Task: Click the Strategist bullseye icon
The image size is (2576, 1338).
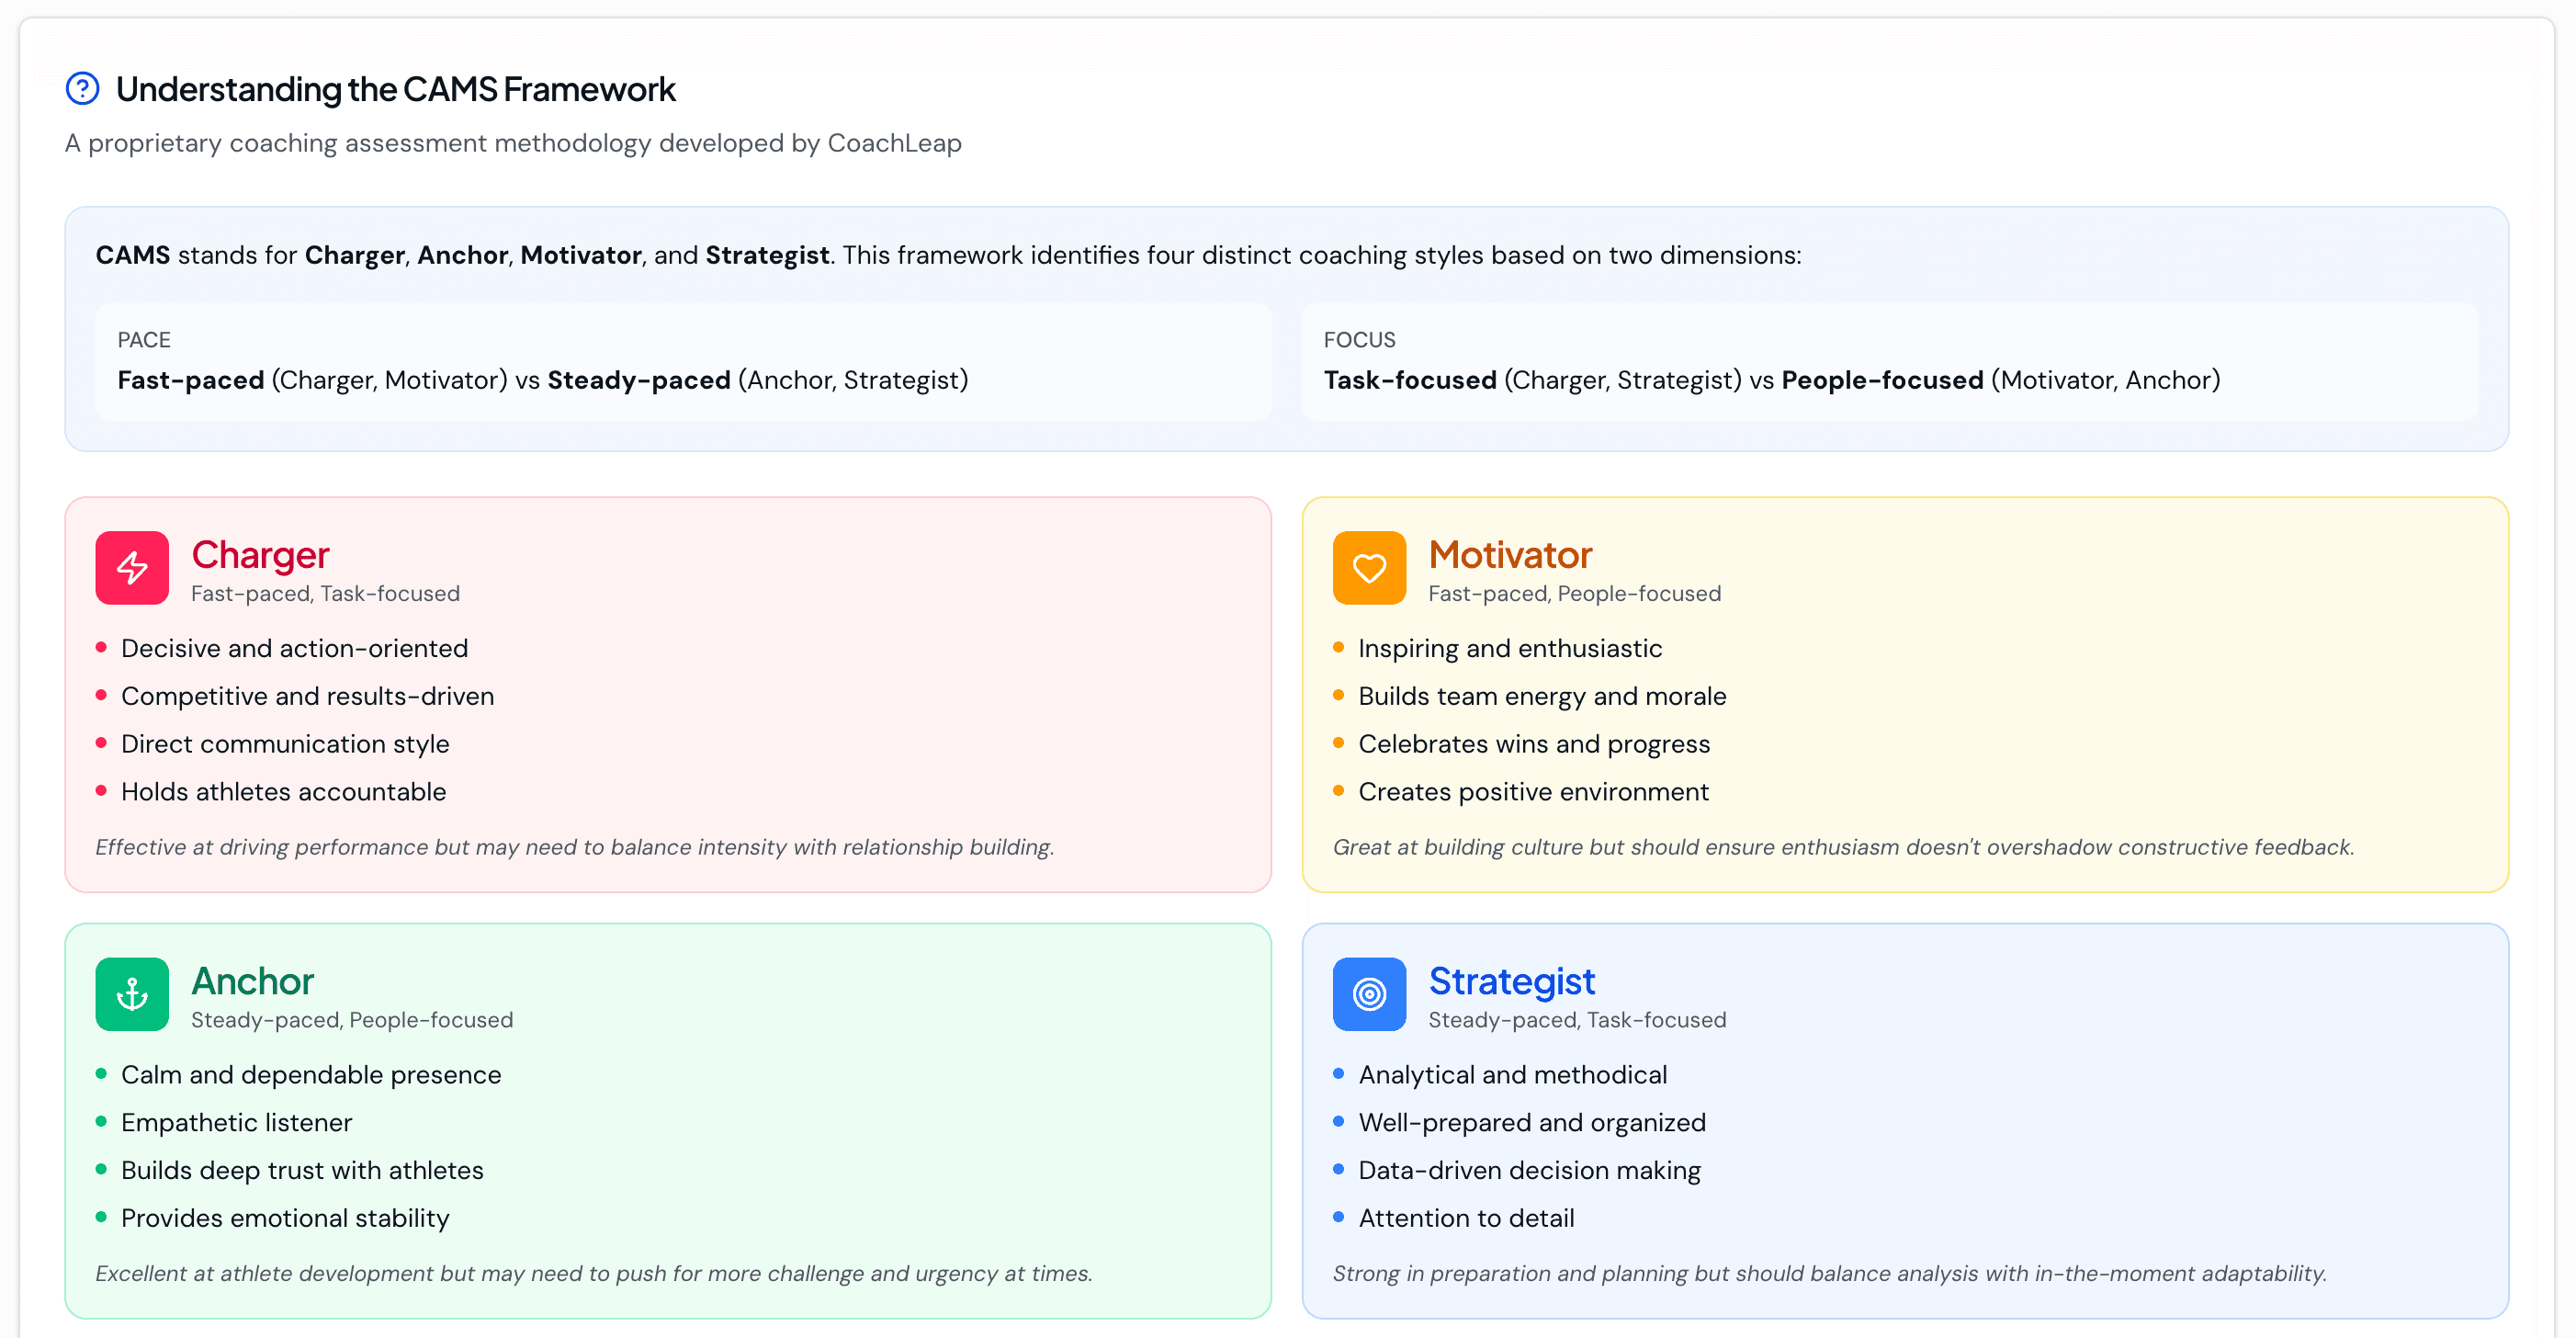Action: point(1369,994)
